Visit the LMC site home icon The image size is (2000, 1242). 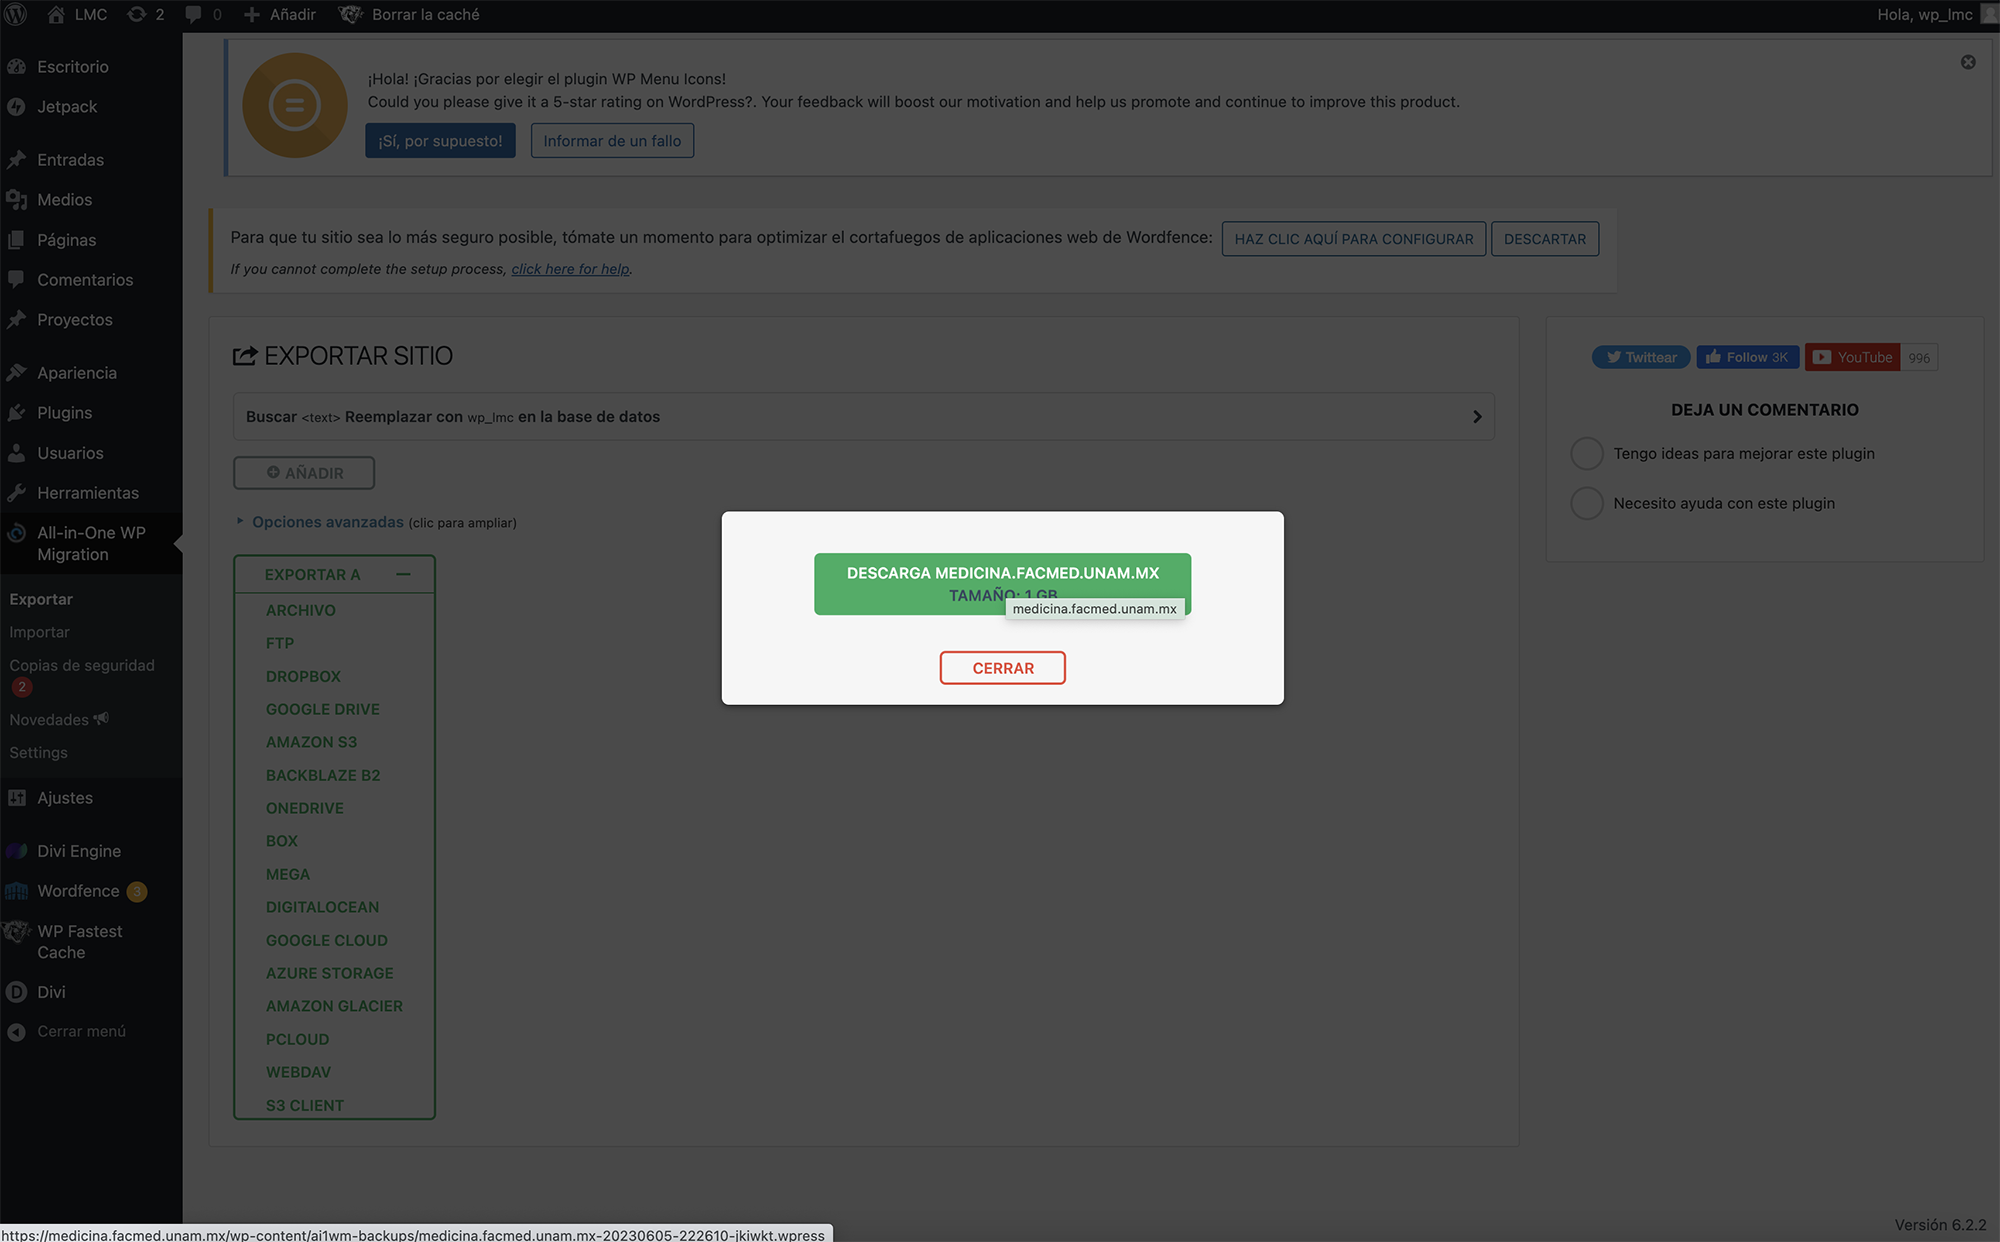[56, 14]
